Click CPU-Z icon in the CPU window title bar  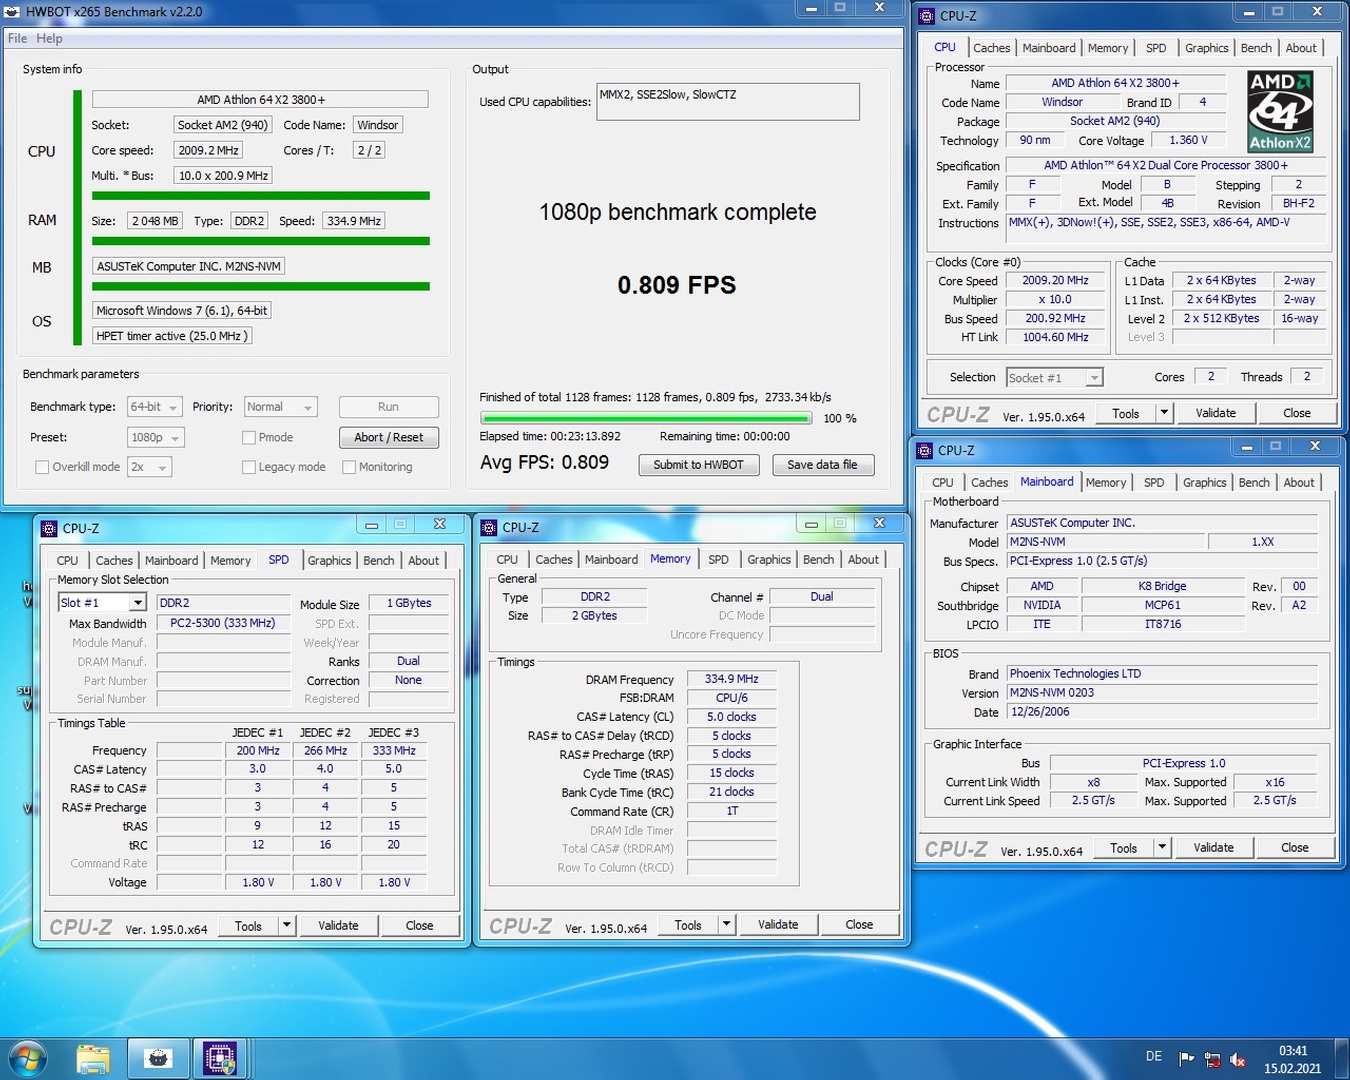(926, 16)
